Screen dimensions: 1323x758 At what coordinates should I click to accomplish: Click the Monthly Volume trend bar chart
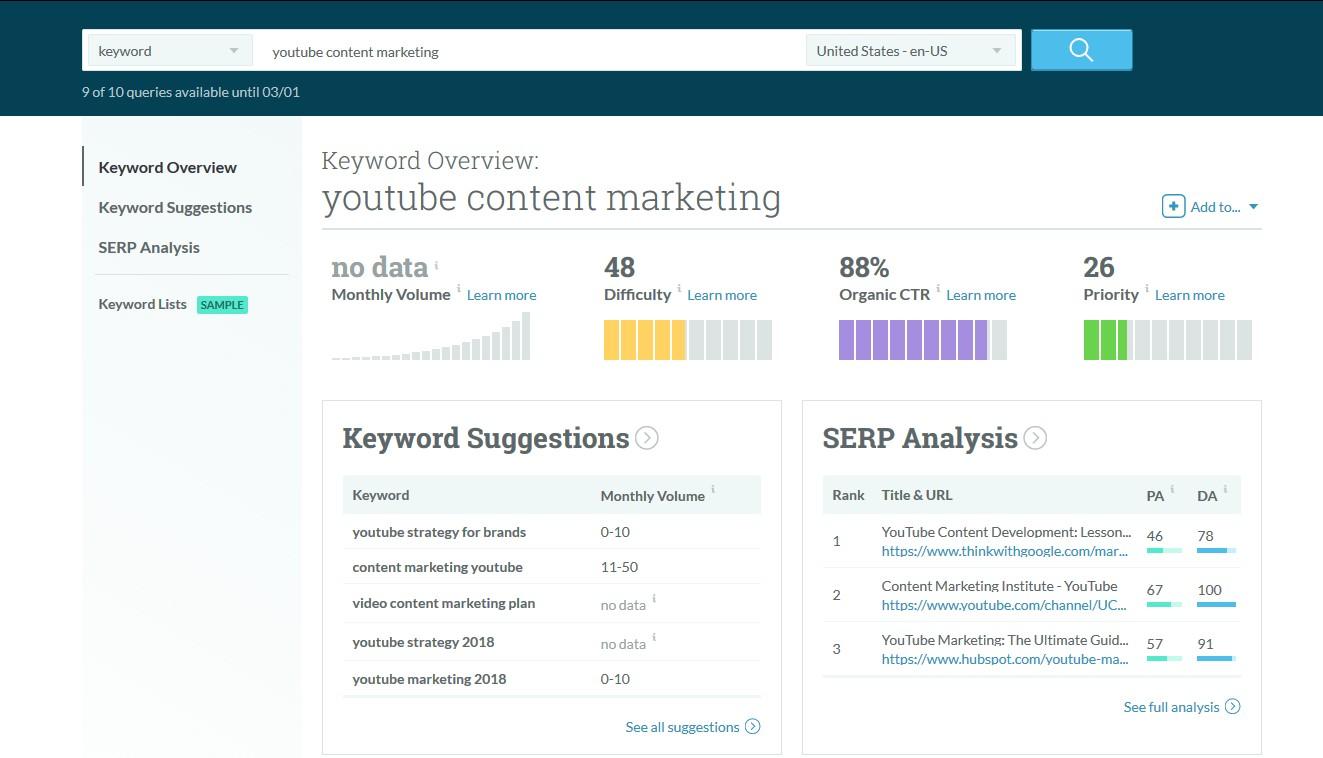pyautogui.click(x=431, y=336)
